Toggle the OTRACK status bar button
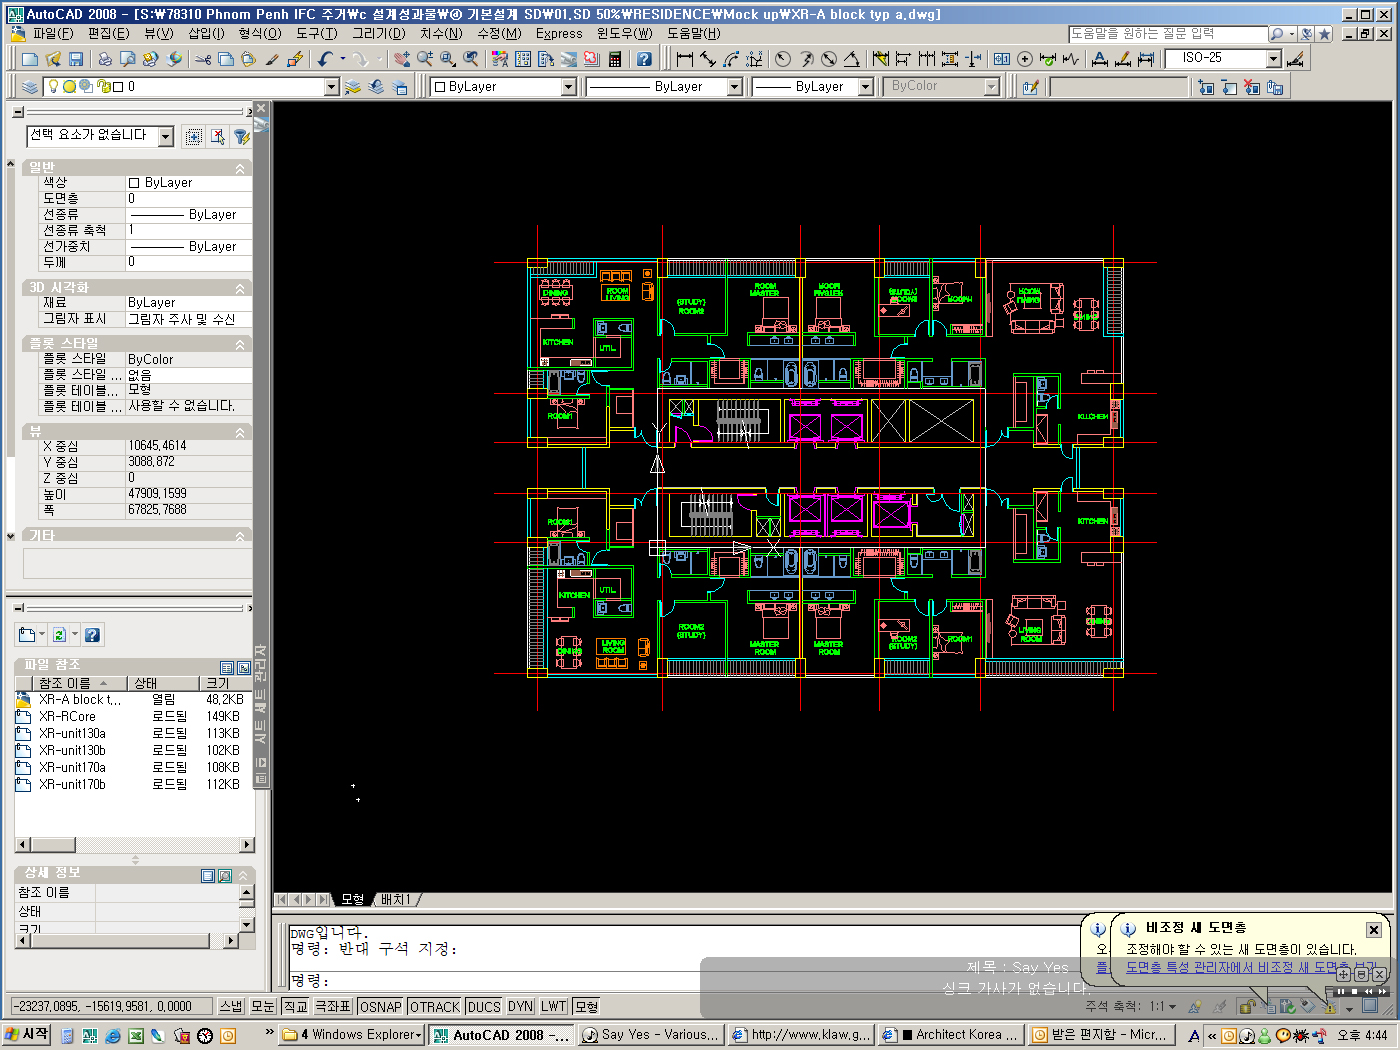Image resolution: width=1400 pixels, height=1050 pixels. click(x=435, y=1007)
